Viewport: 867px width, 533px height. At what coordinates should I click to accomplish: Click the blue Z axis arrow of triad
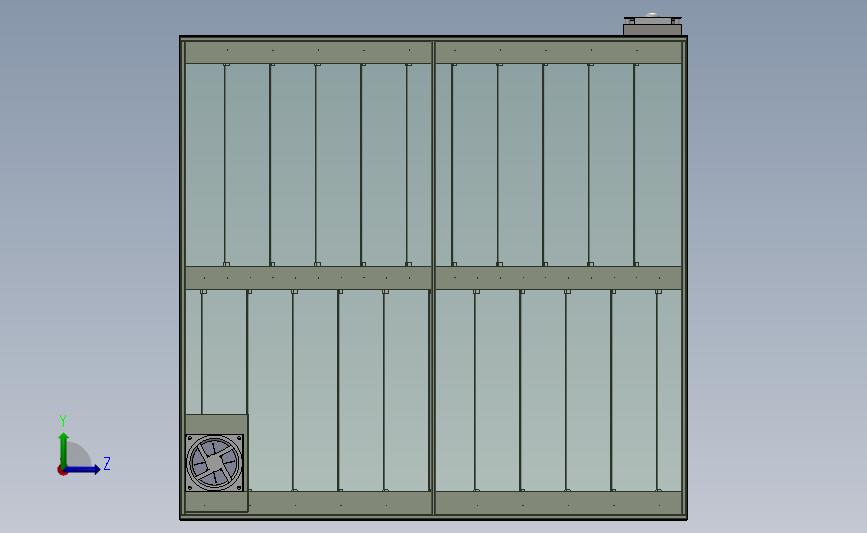click(82, 470)
